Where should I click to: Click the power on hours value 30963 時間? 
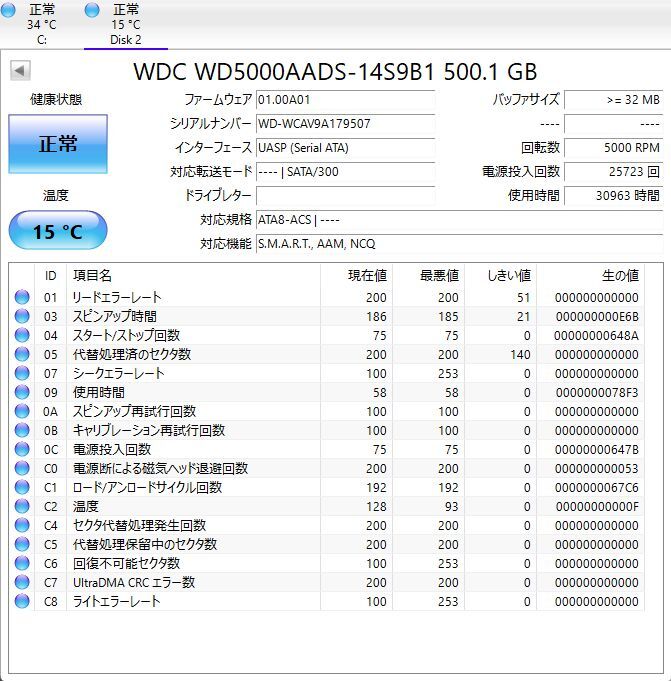(x=614, y=196)
